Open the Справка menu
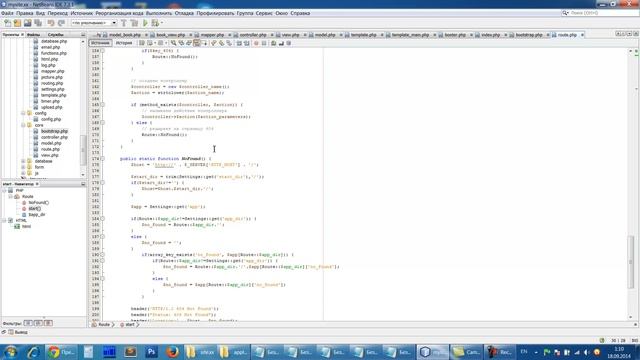Viewport: 640px width, 360px height. point(300,13)
